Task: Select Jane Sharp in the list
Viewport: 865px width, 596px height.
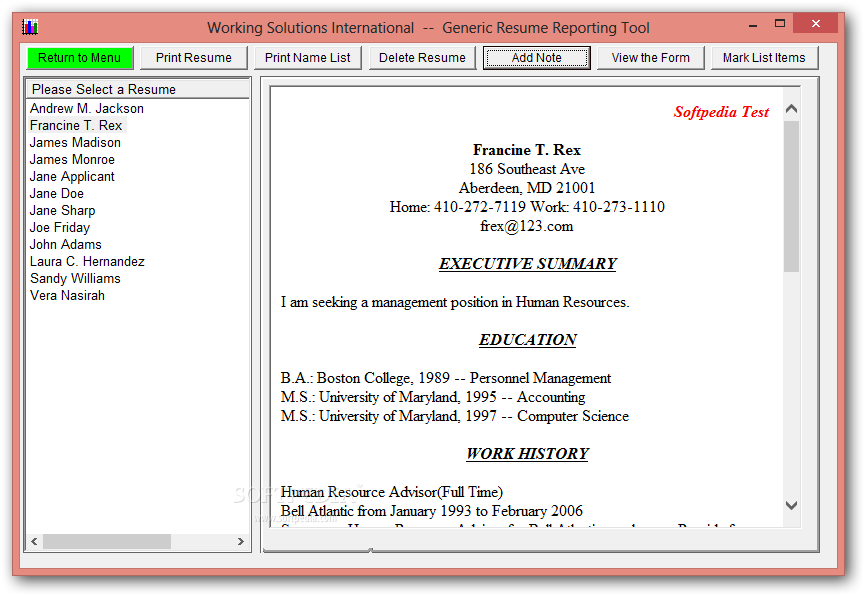Action: pyautogui.click(x=62, y=211)
